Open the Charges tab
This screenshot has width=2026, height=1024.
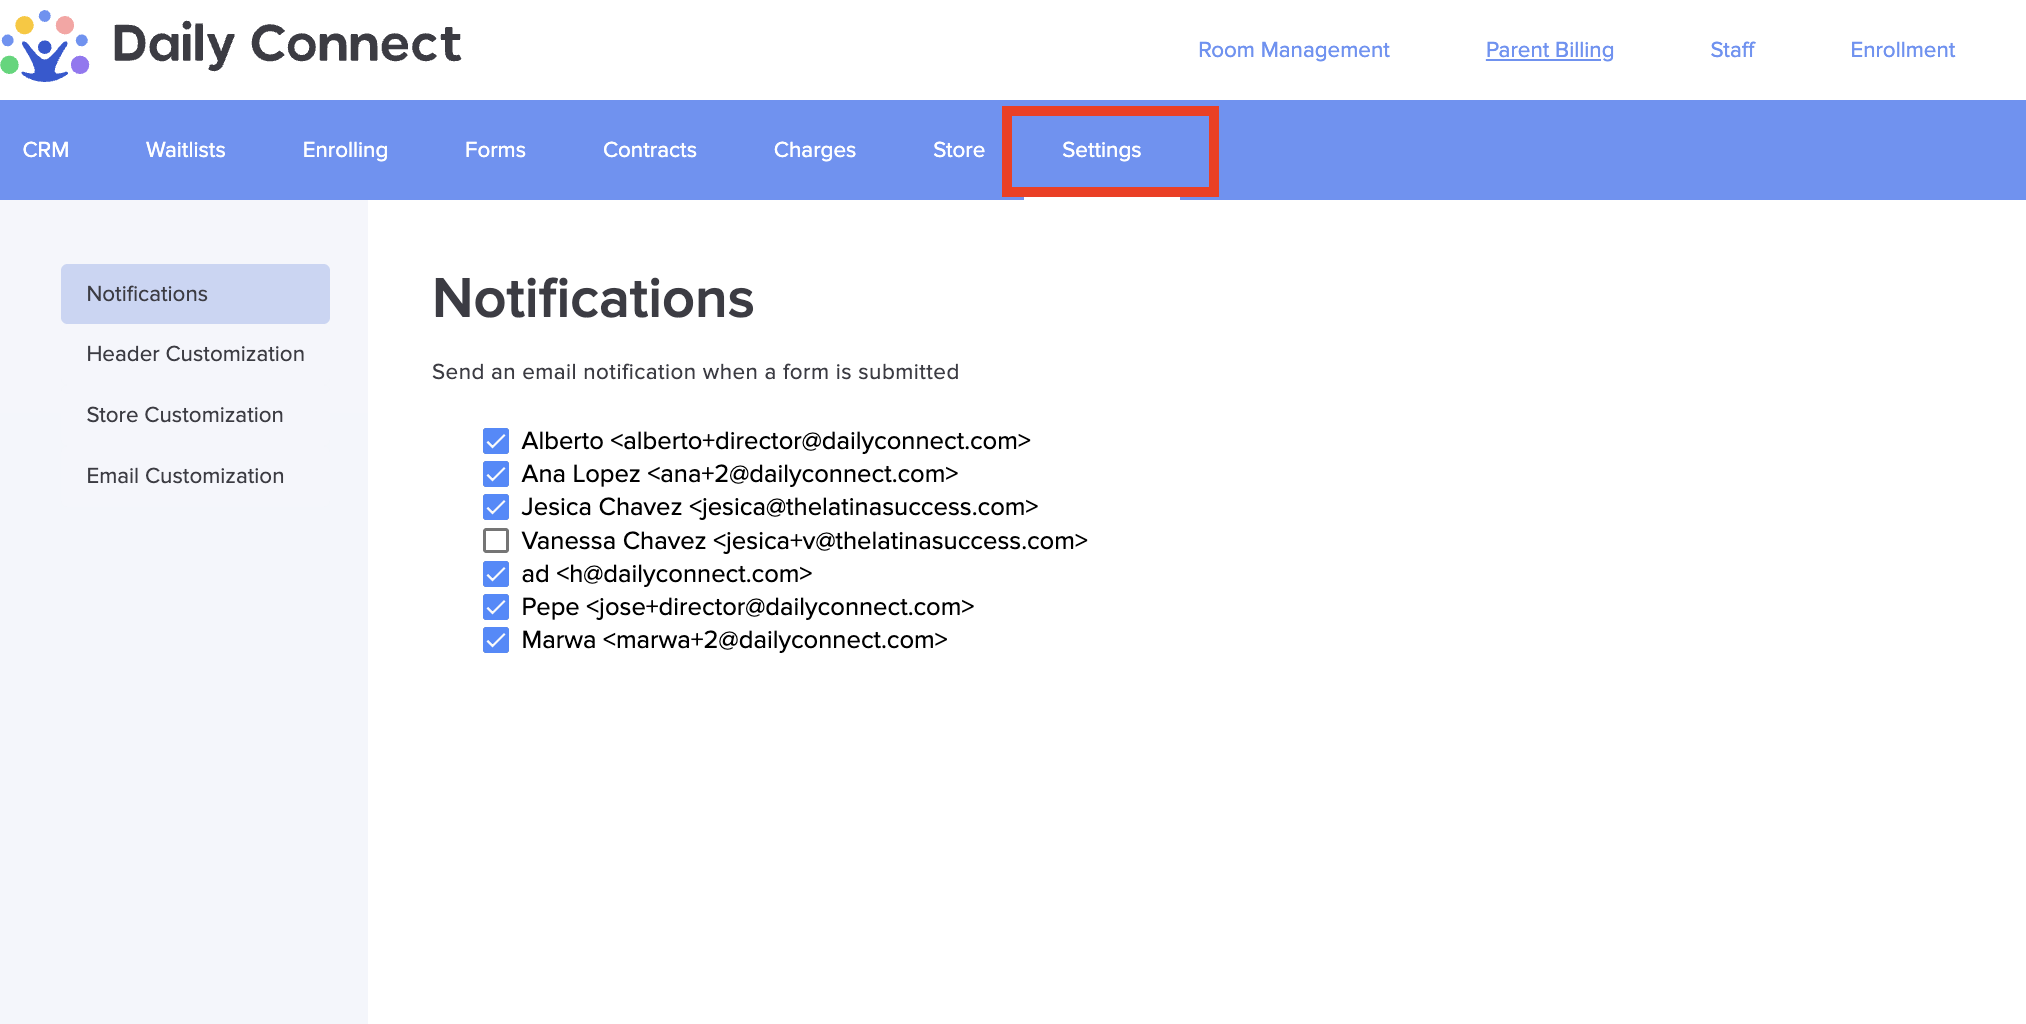(815, 150)
